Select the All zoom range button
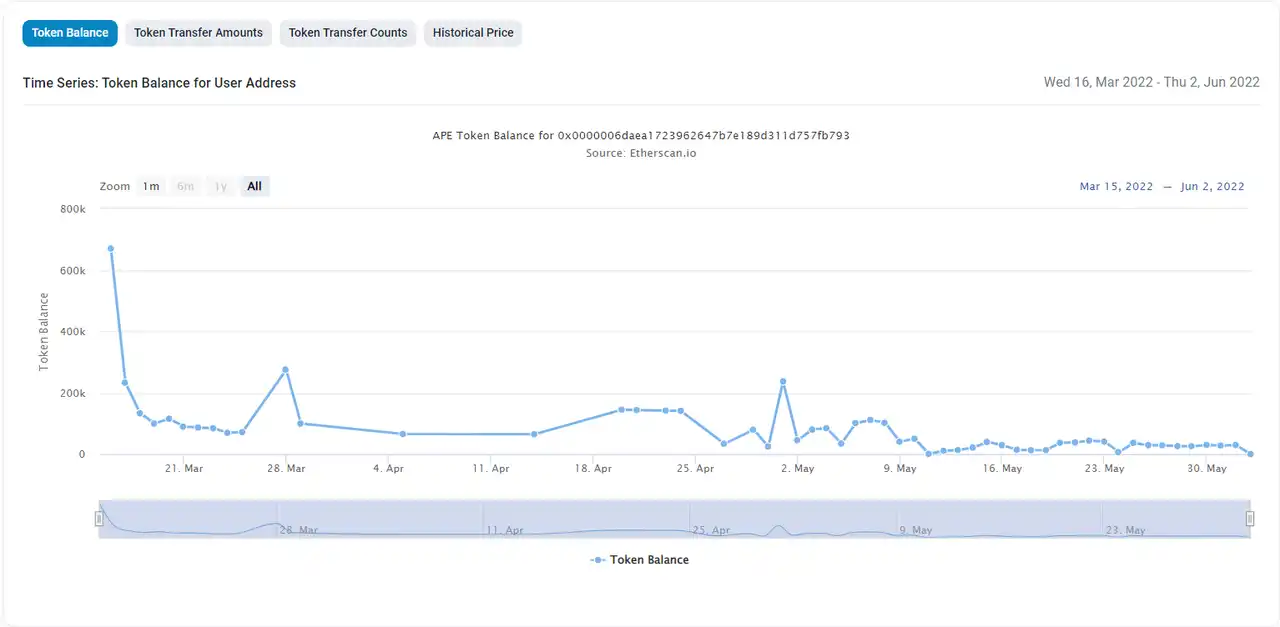Viewport: 1280px width, 627px height. click(x=255, y=186)
